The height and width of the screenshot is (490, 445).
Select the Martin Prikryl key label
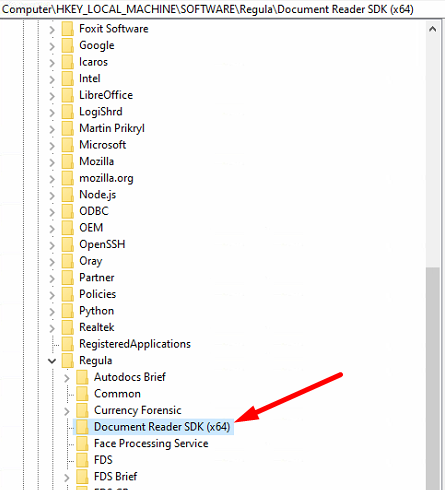[112, 128]
